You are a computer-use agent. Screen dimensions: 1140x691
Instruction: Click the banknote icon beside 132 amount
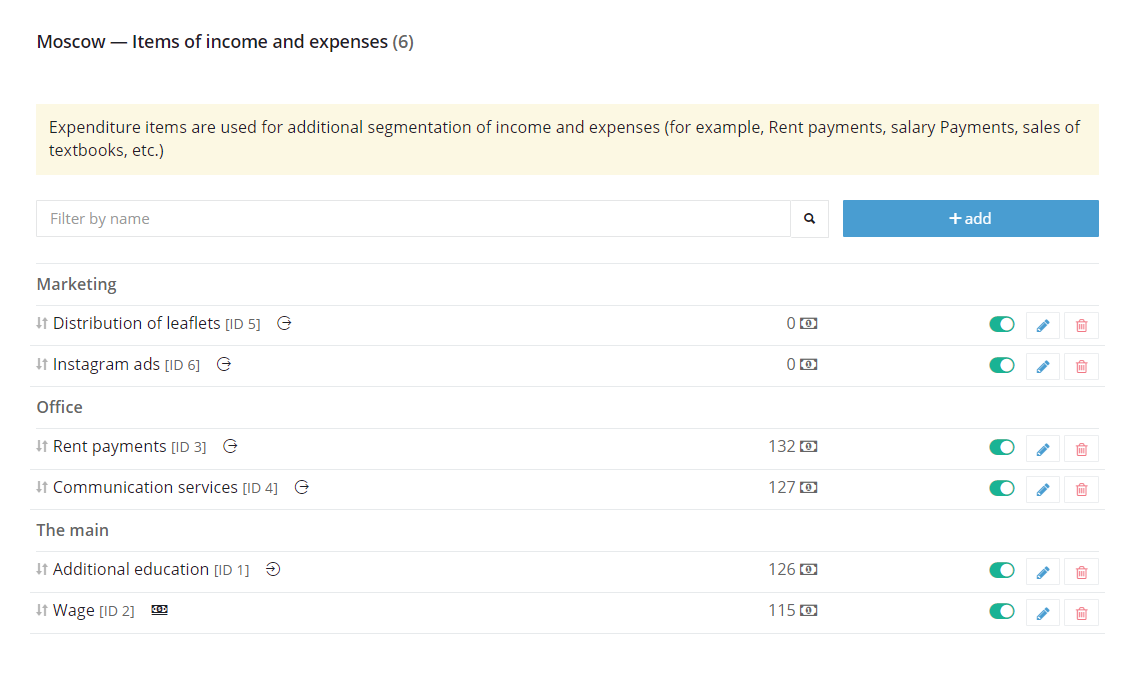click(x=808, y=447)
